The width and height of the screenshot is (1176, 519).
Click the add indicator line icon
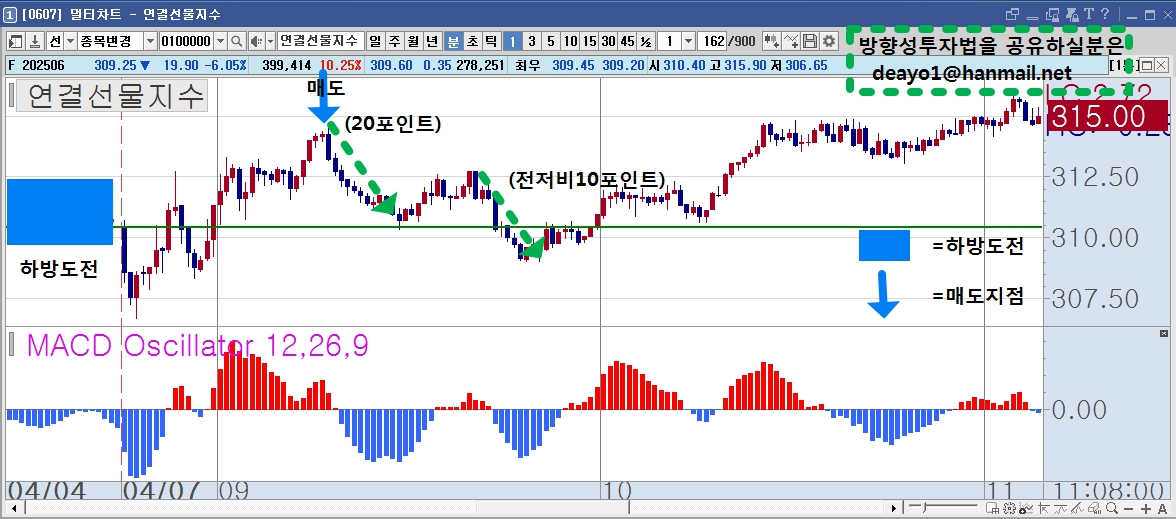pyautogui.click(x=790, y=40)
